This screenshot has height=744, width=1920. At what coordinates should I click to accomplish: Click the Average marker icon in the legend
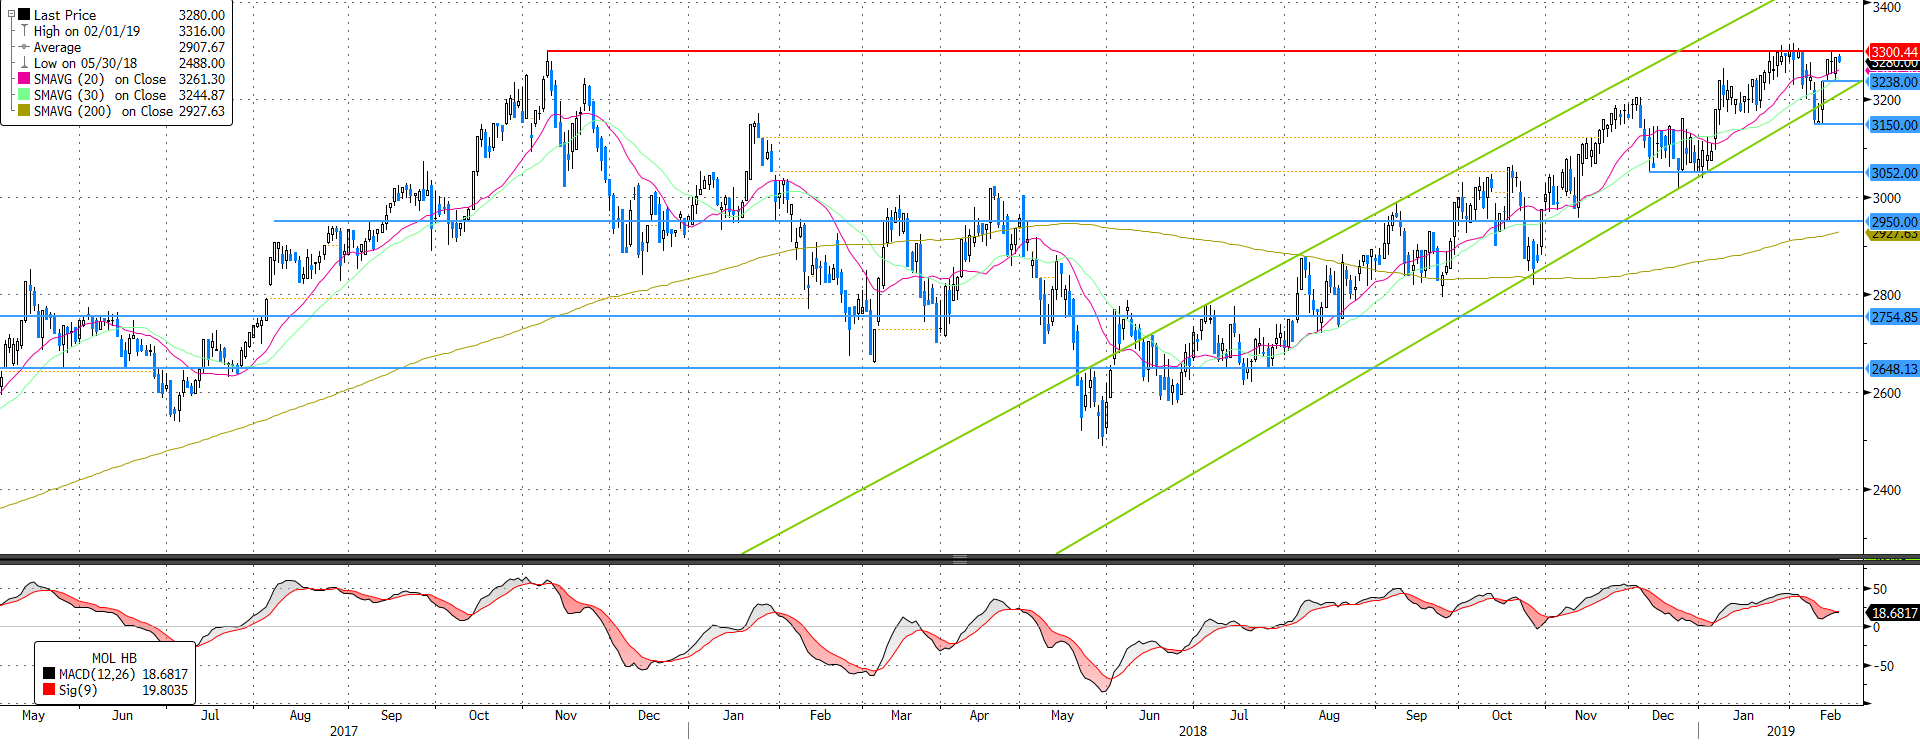click(24, 47)
